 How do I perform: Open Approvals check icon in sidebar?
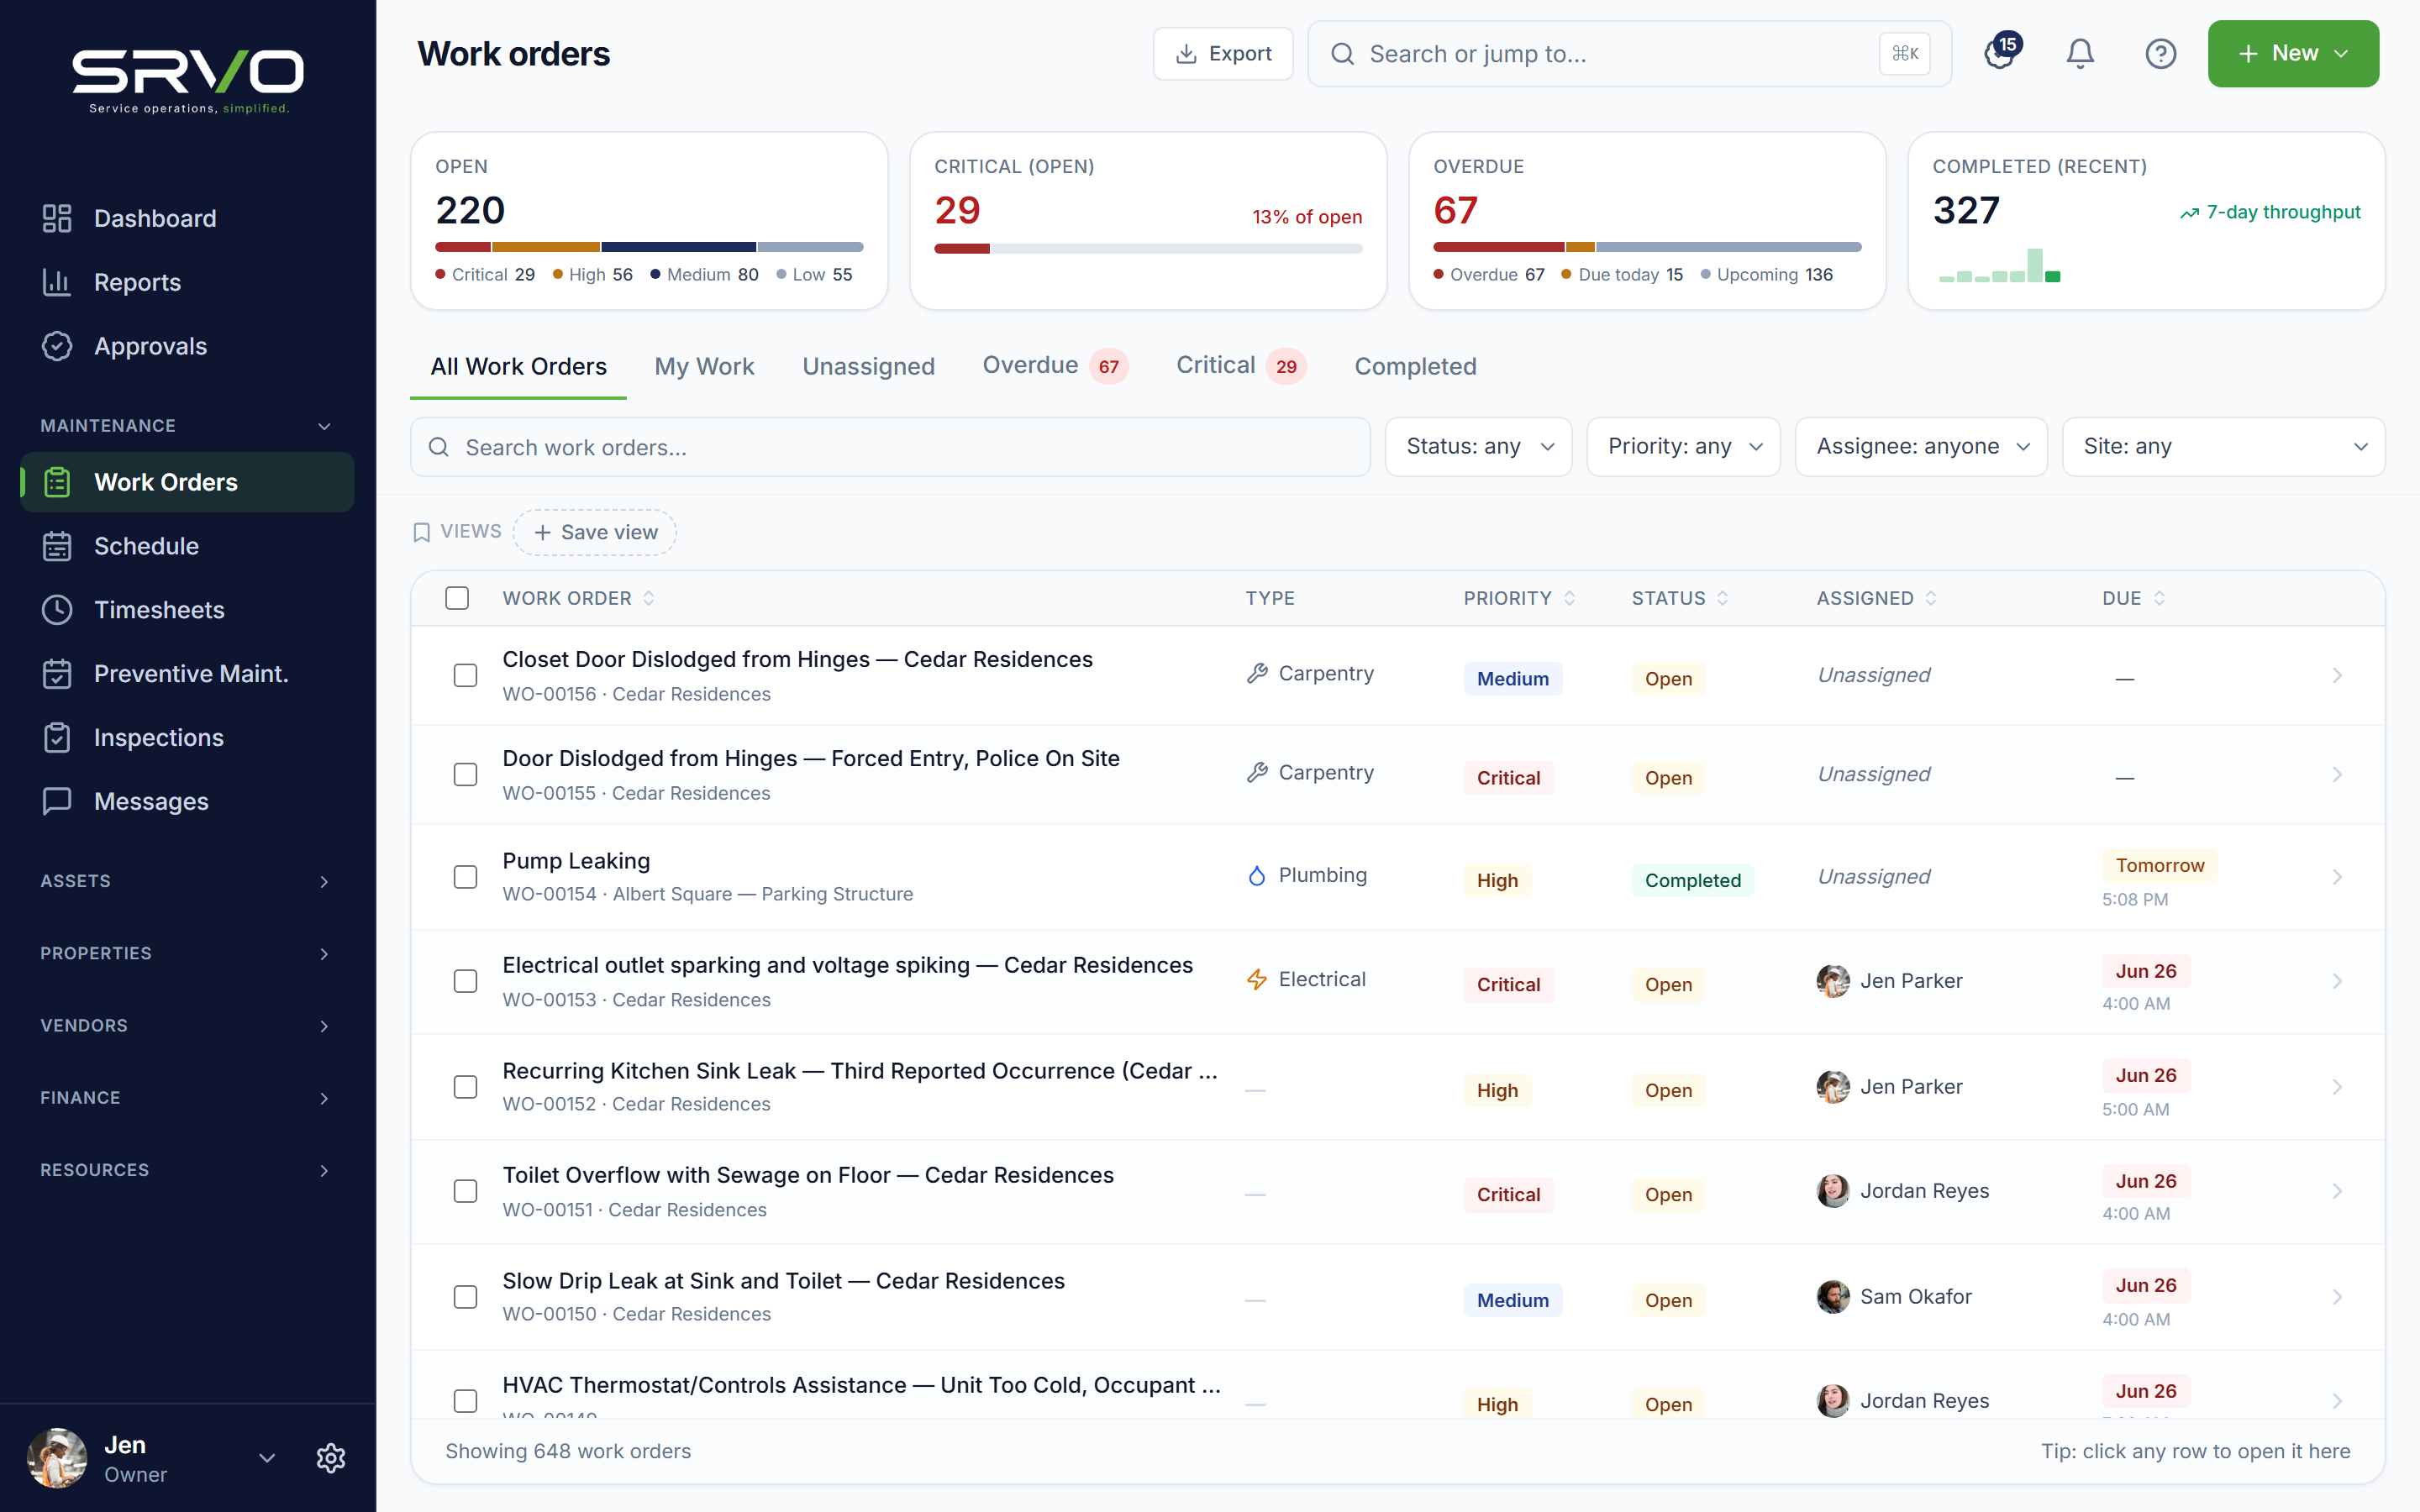(57, 346)
